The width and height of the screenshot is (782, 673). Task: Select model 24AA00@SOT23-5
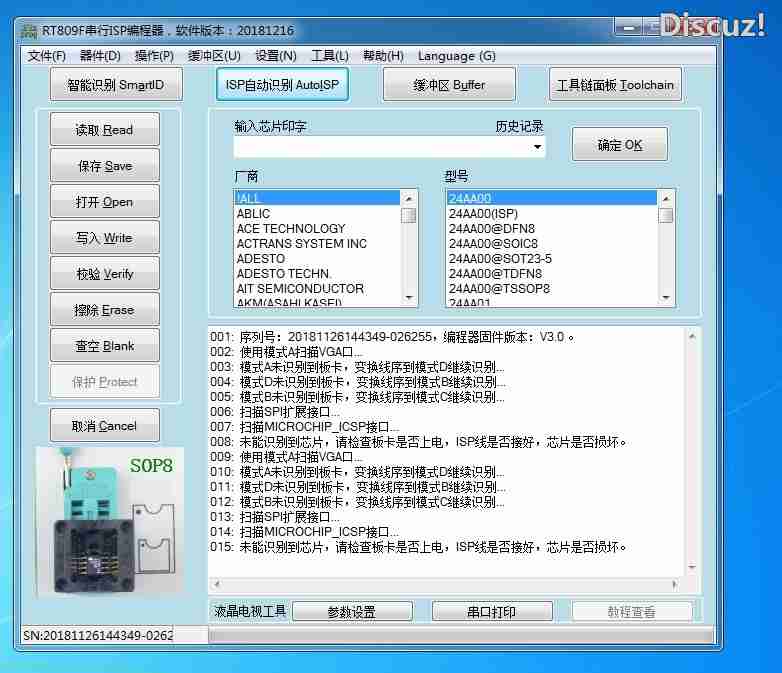[552, 258]
